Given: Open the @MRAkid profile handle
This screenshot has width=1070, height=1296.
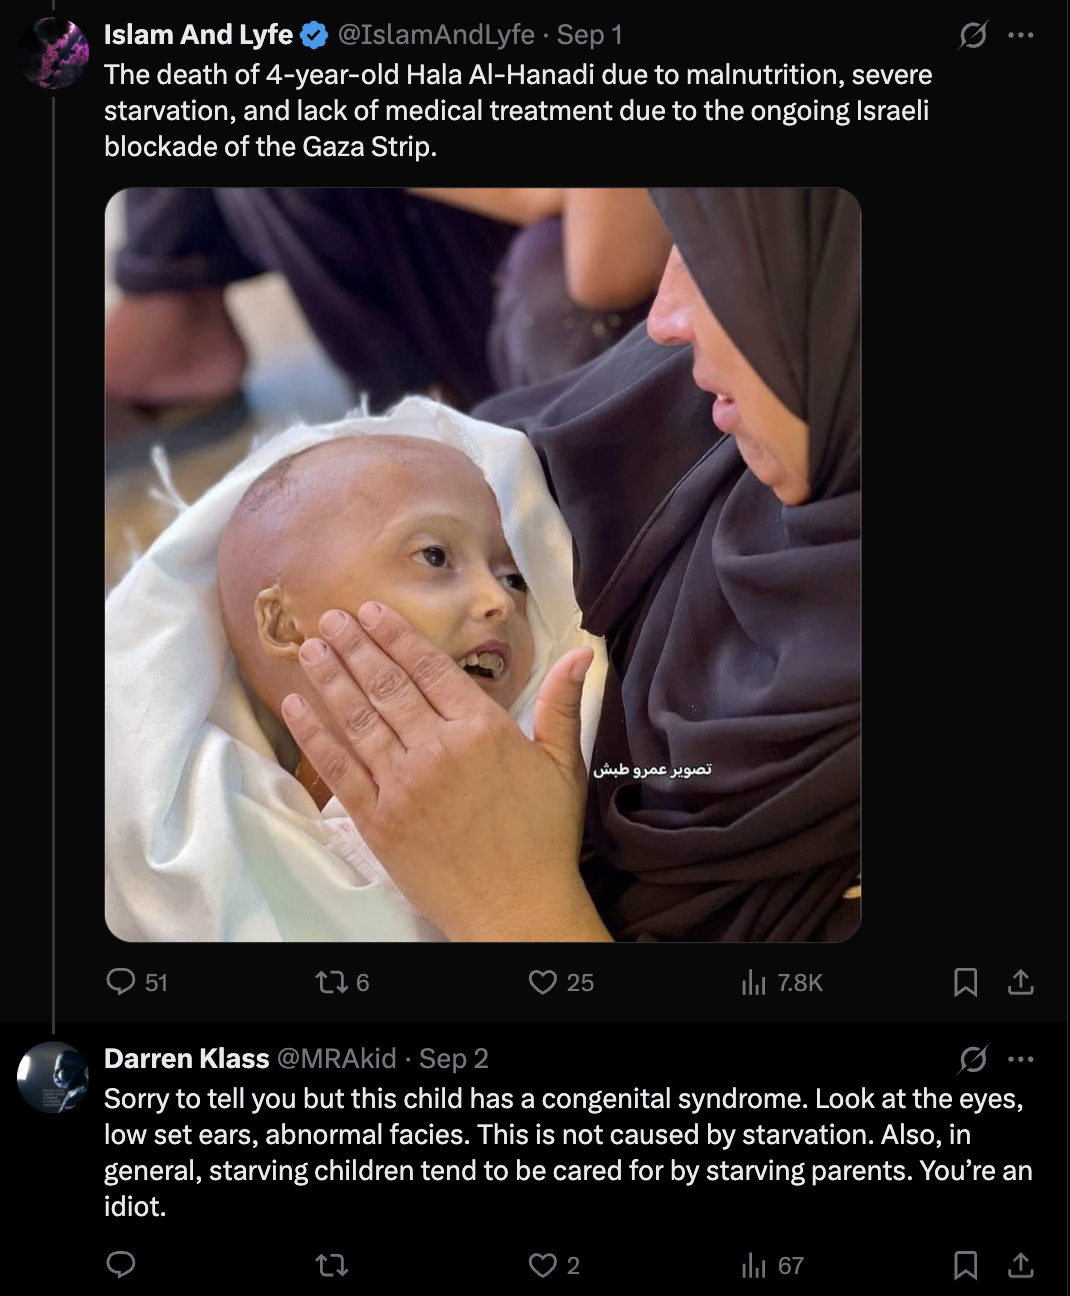Looking at the screenshot, I should click(336, 1058).
